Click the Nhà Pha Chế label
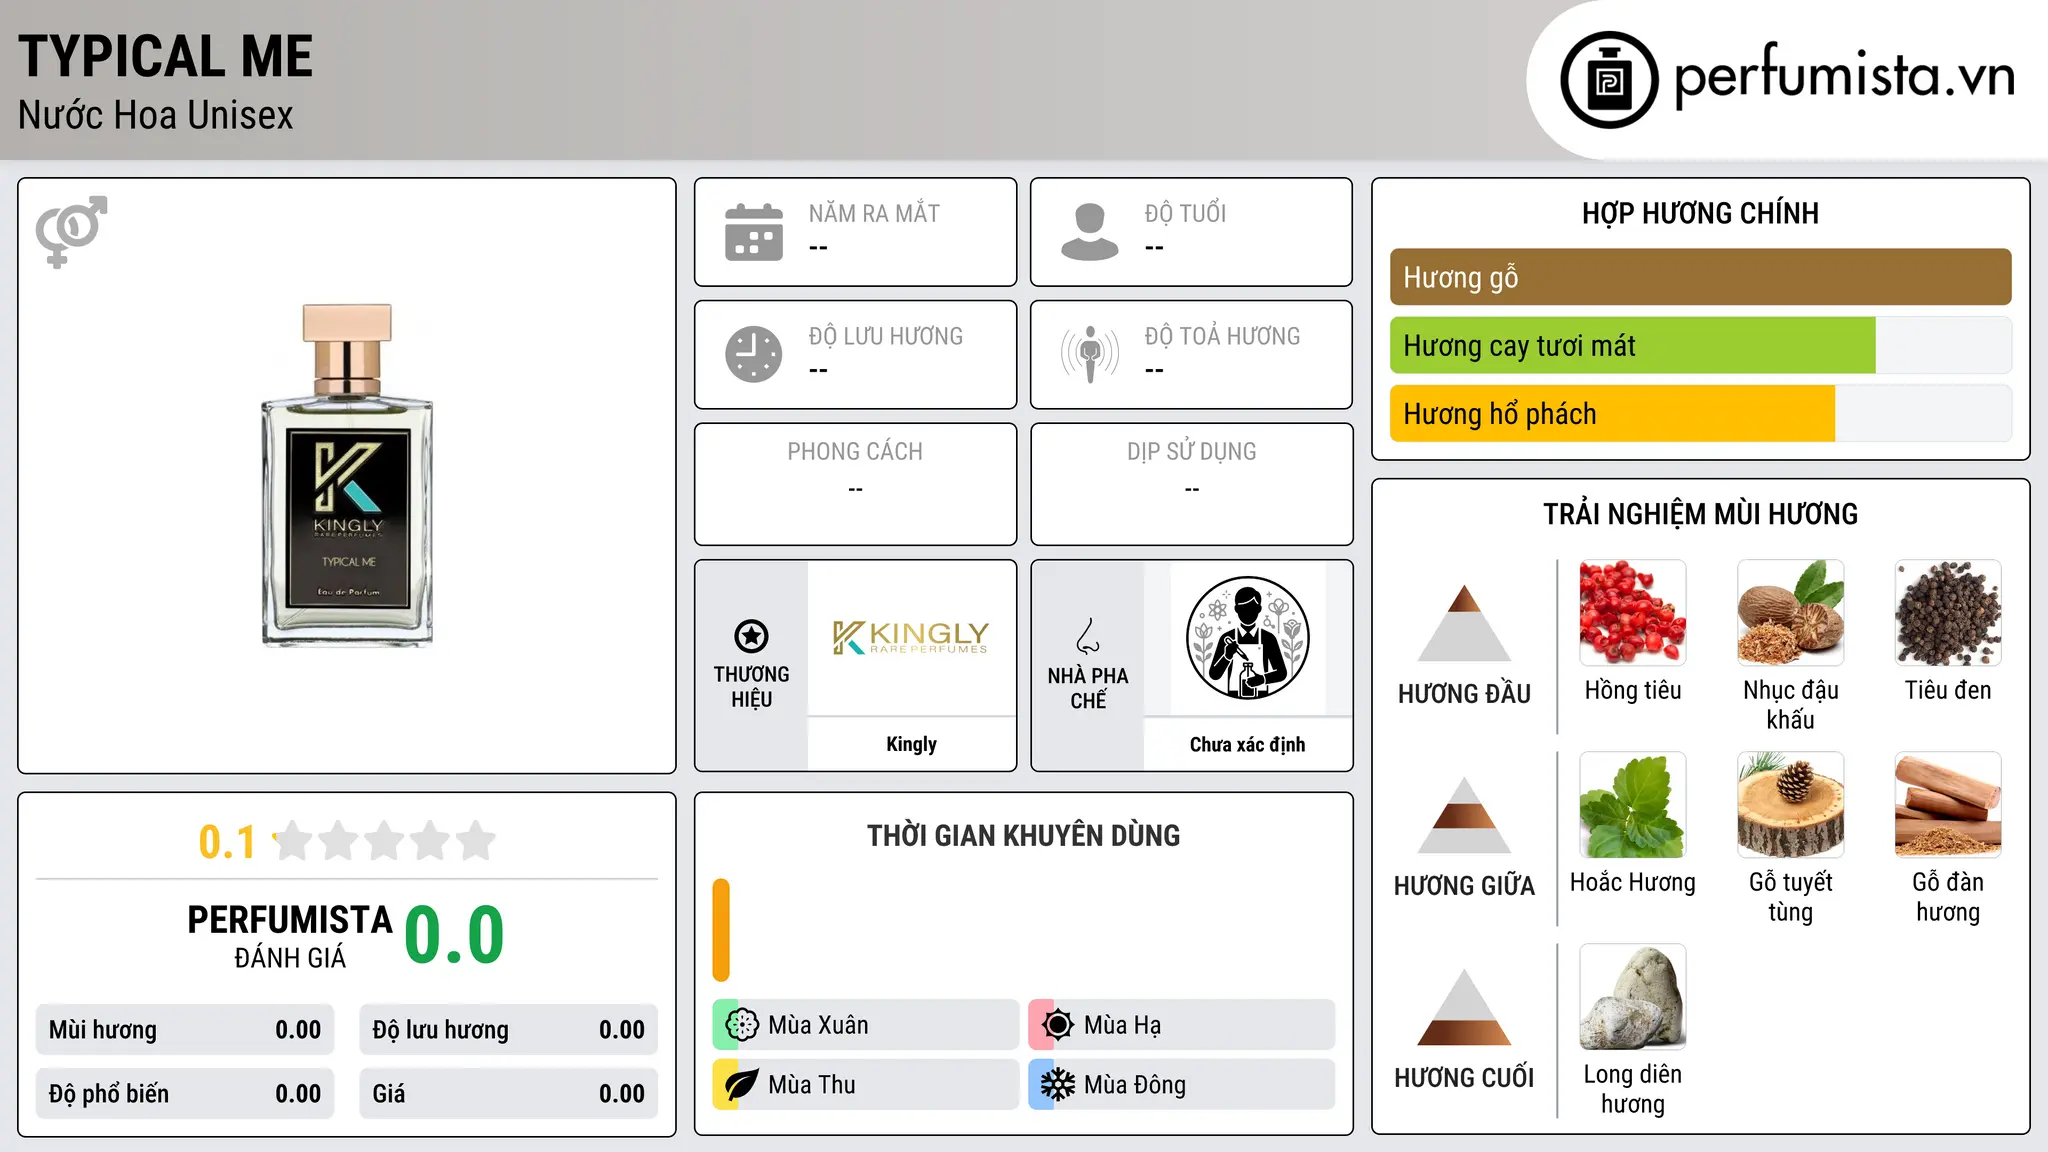The image size is (2048, 1152). tap(1088, 688)
